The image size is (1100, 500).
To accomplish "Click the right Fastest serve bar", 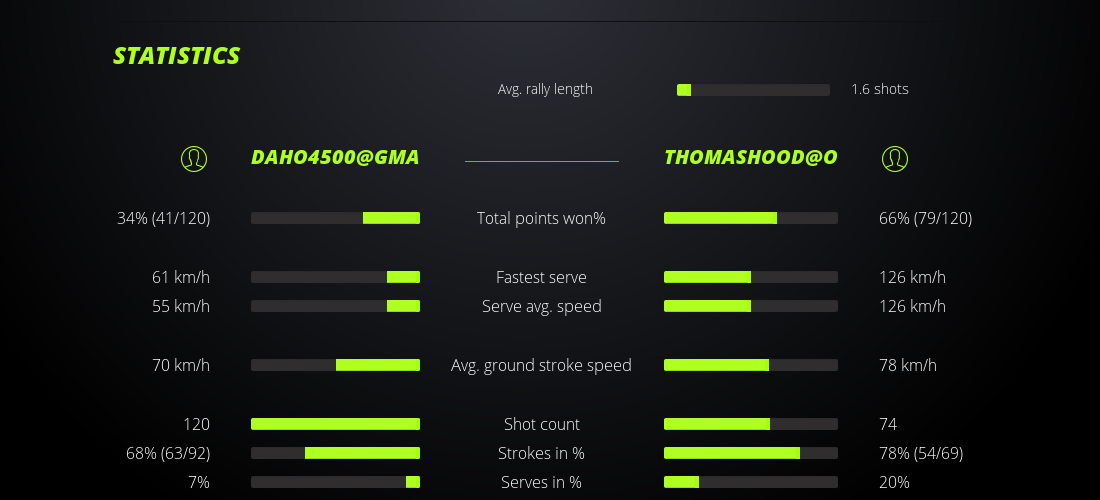I will 751,277.
